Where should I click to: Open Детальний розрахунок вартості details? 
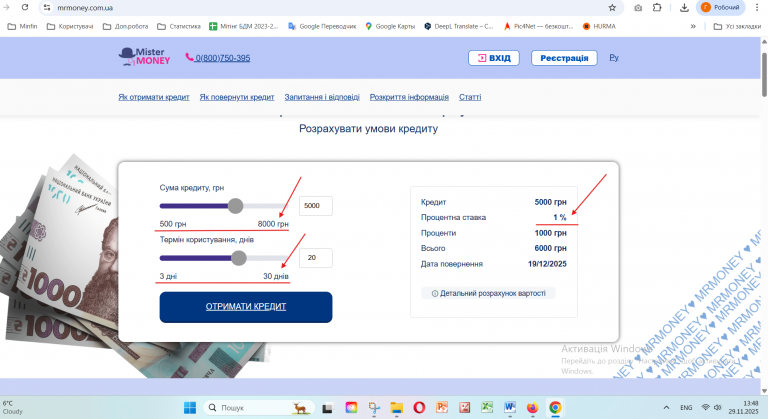click(x=488, y=294)
